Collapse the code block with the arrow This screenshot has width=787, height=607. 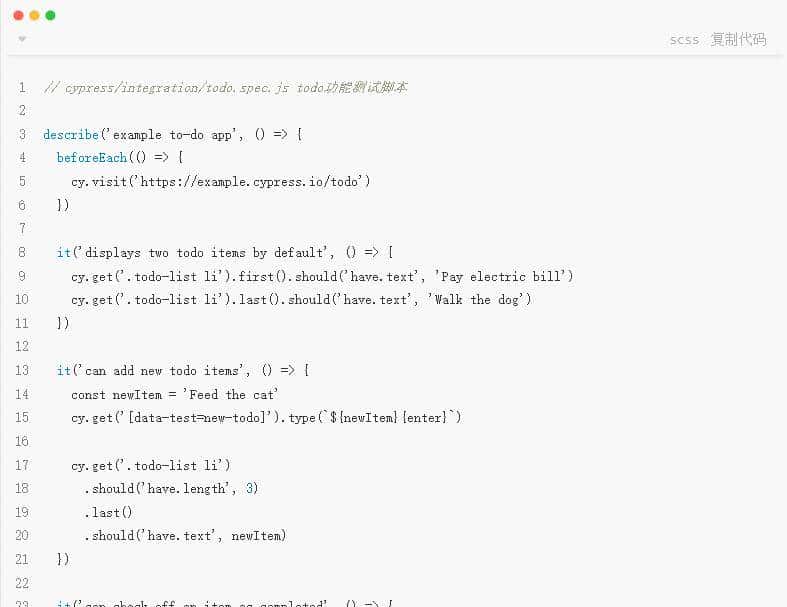click(22, 40)
